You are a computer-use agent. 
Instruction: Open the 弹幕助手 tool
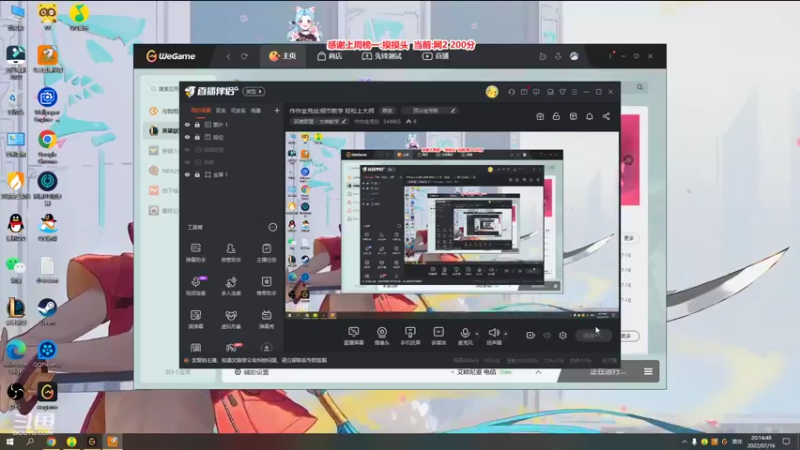[195, 253]
